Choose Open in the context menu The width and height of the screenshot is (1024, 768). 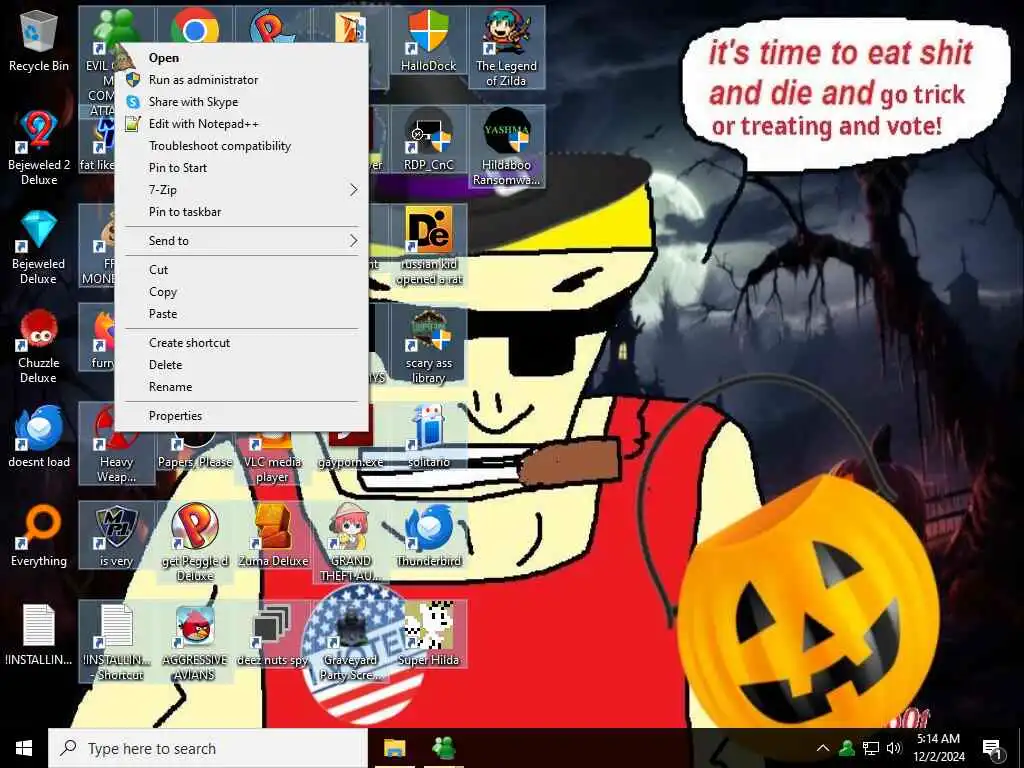click(x=242, y=57)
